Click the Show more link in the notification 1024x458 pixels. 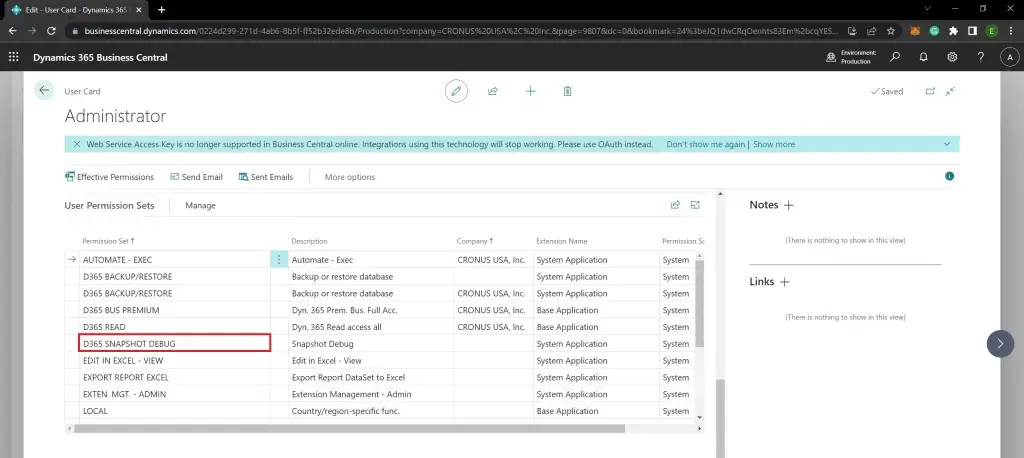(x=774, y=144)
